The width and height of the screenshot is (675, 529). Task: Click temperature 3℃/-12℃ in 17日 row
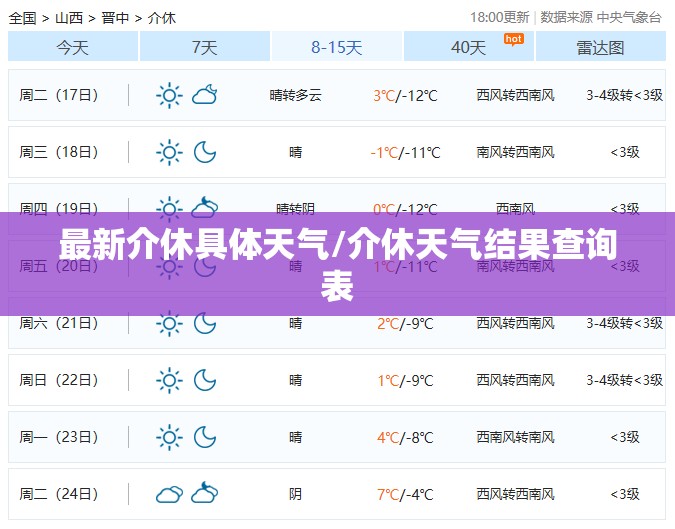tap(405, 96)
